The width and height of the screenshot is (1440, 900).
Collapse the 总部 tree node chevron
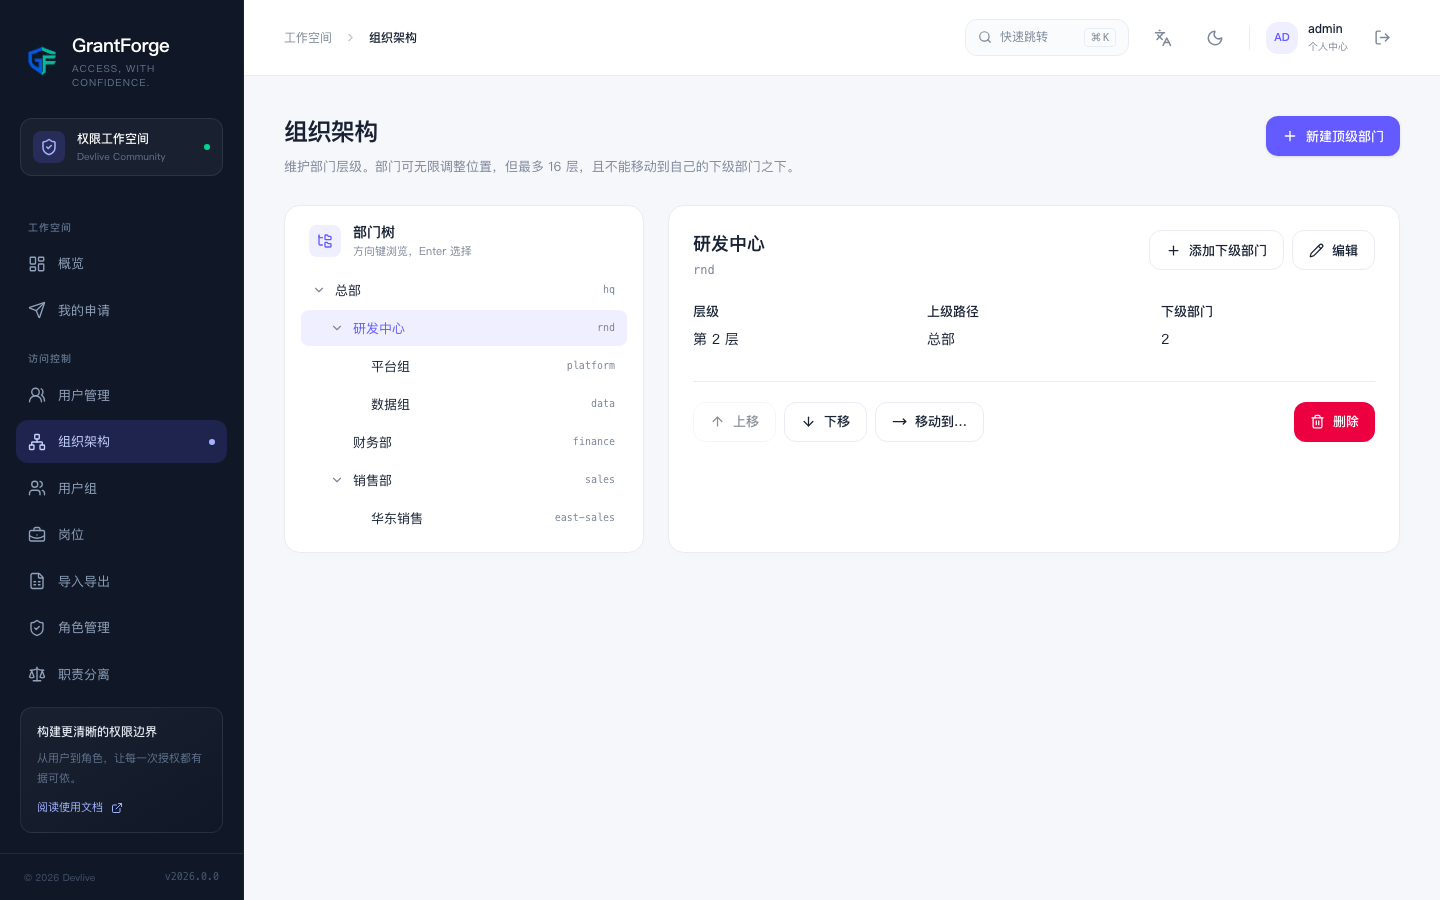(319, 290)
